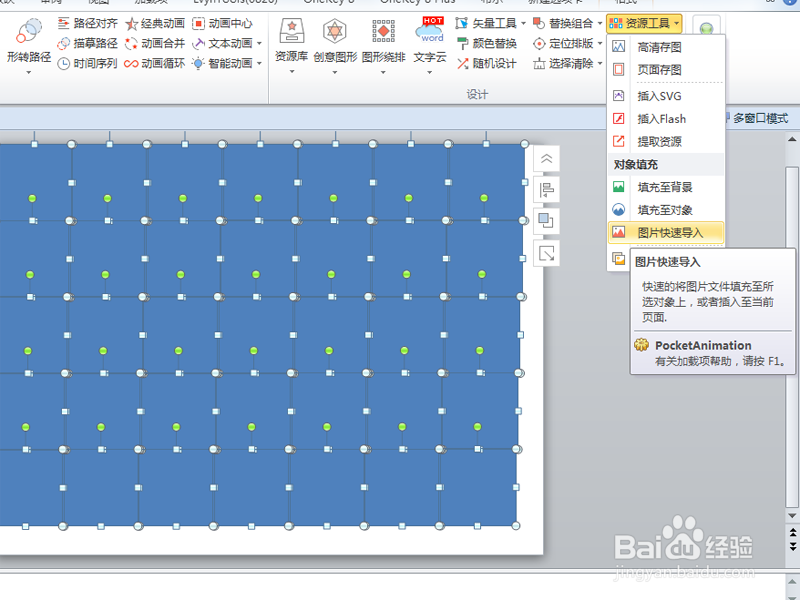
Task: Open 动画中心
Action: pyautogui.click(x=222, y=23)
